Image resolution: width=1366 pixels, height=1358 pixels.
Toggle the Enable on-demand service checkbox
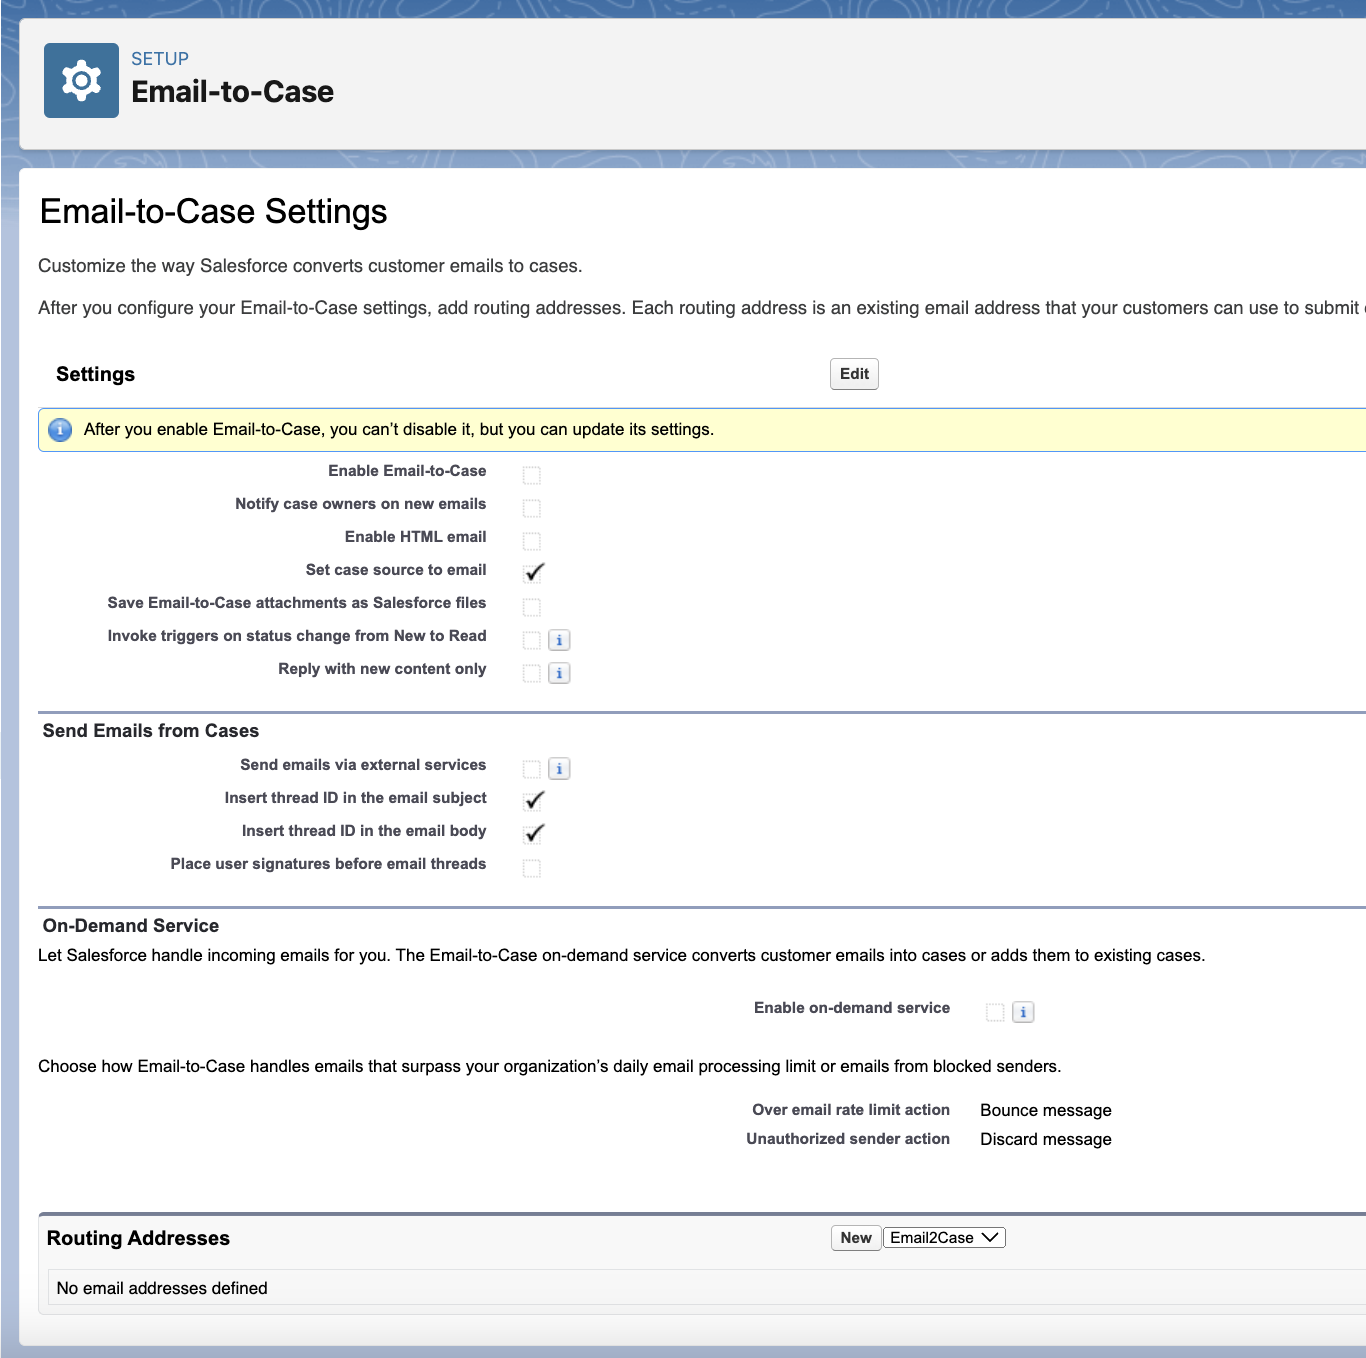point(995,1012)
